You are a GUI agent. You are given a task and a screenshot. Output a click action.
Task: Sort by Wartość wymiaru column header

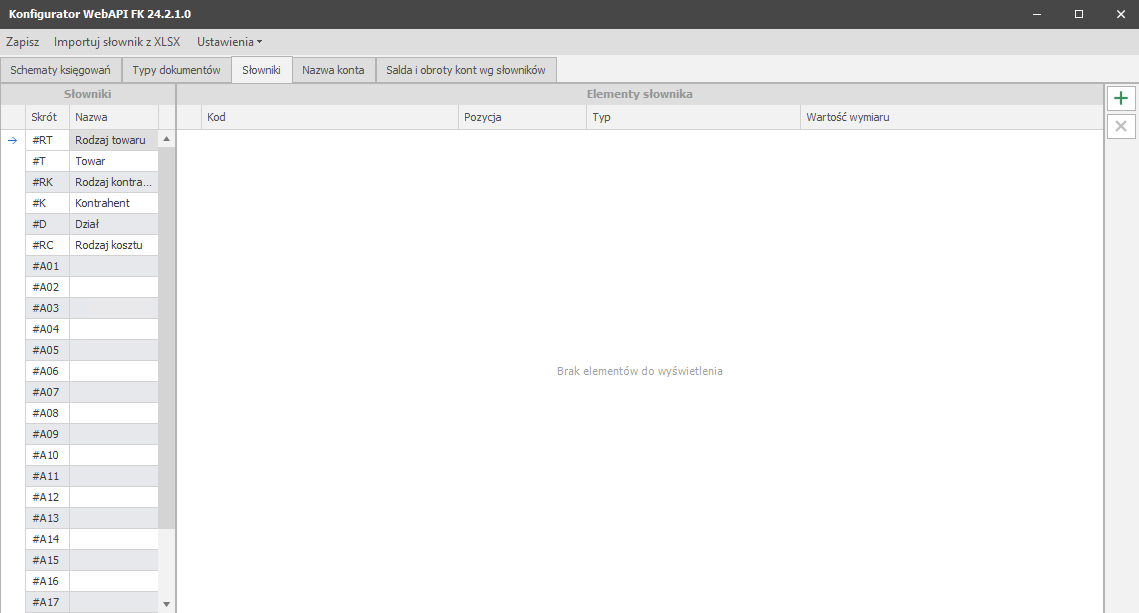tap(950, 117)
